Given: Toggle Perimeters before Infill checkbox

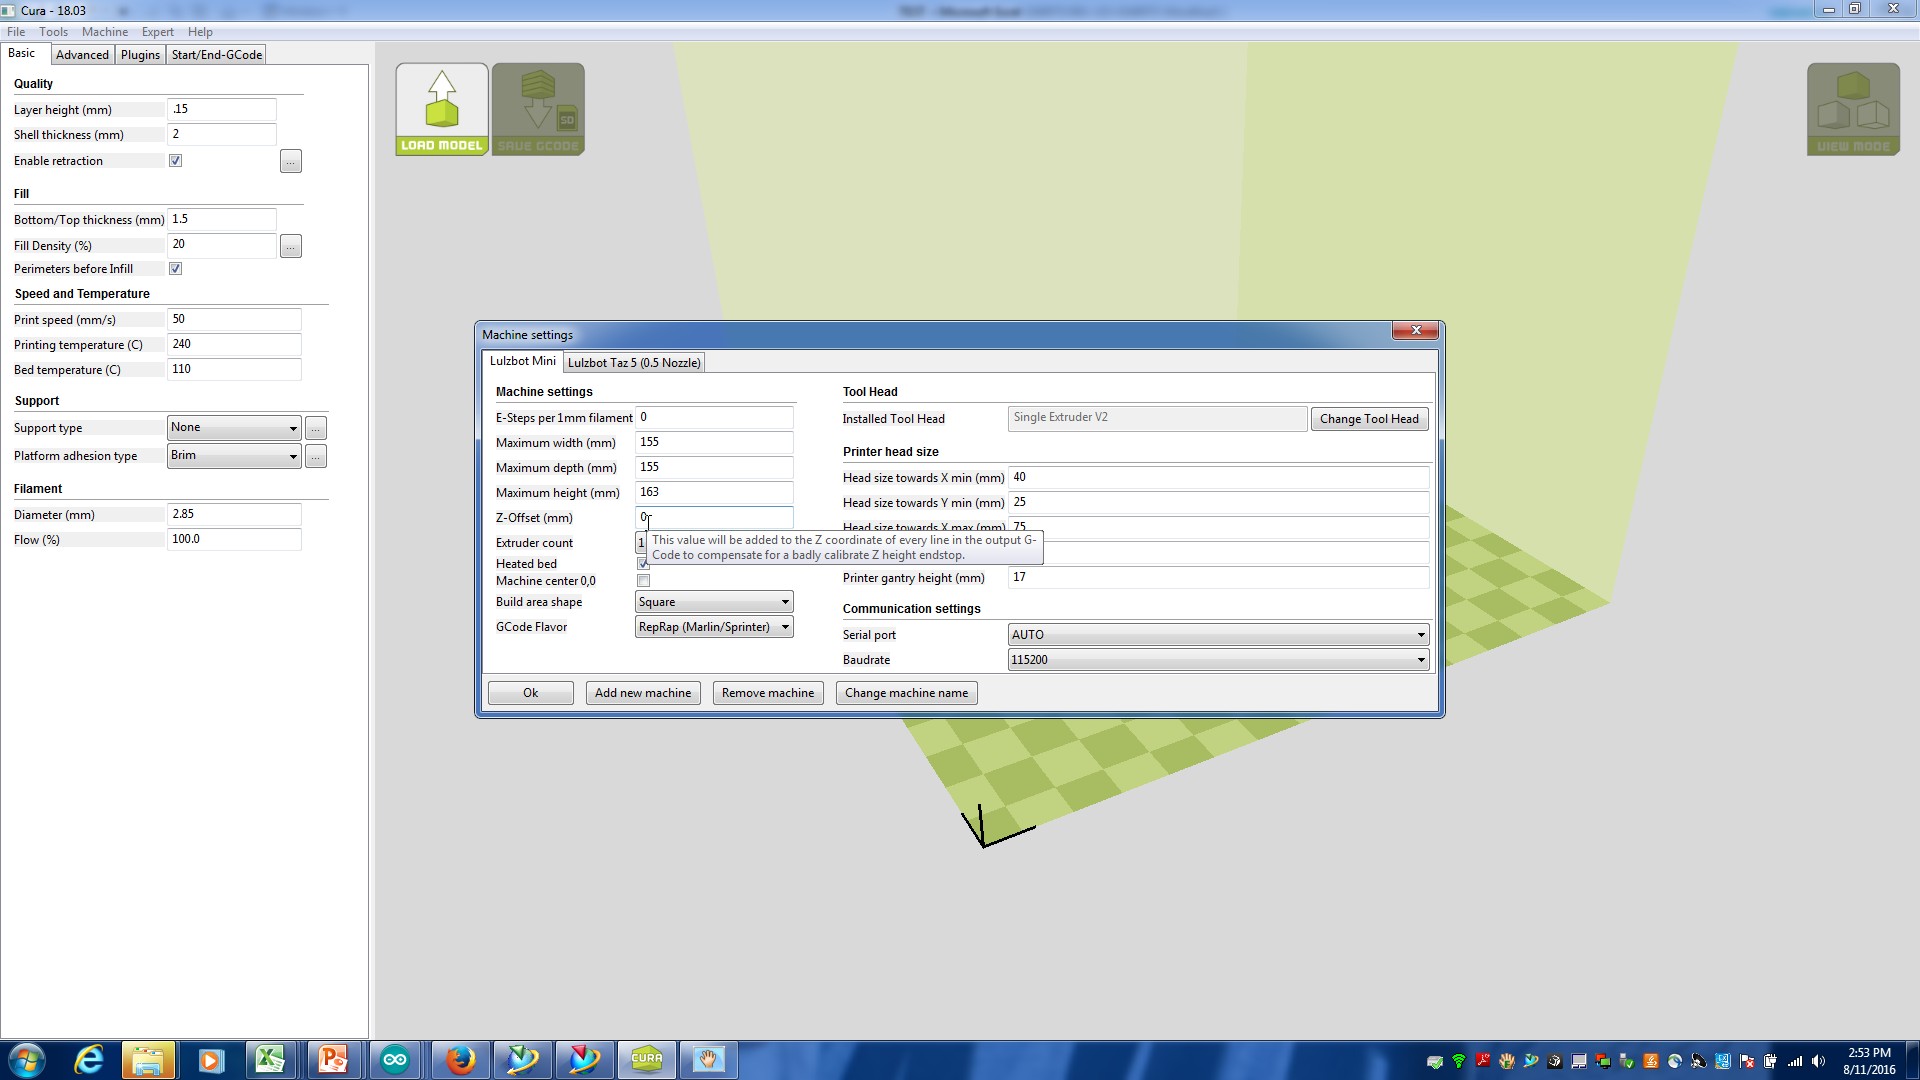Looking at the screenshot, I should 176,269.
